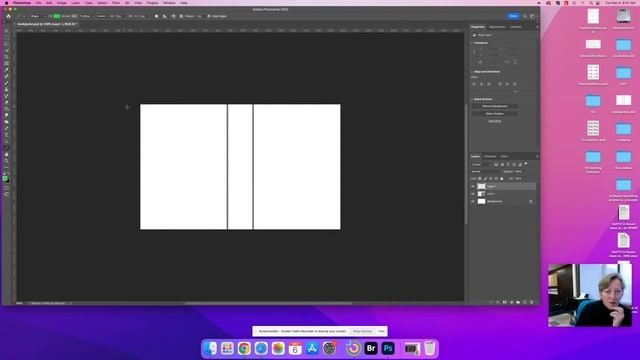The width and height of the screenshot is (640, 360).
Task: Toggle the Align Edges checkbox
Action: (209, 16)
